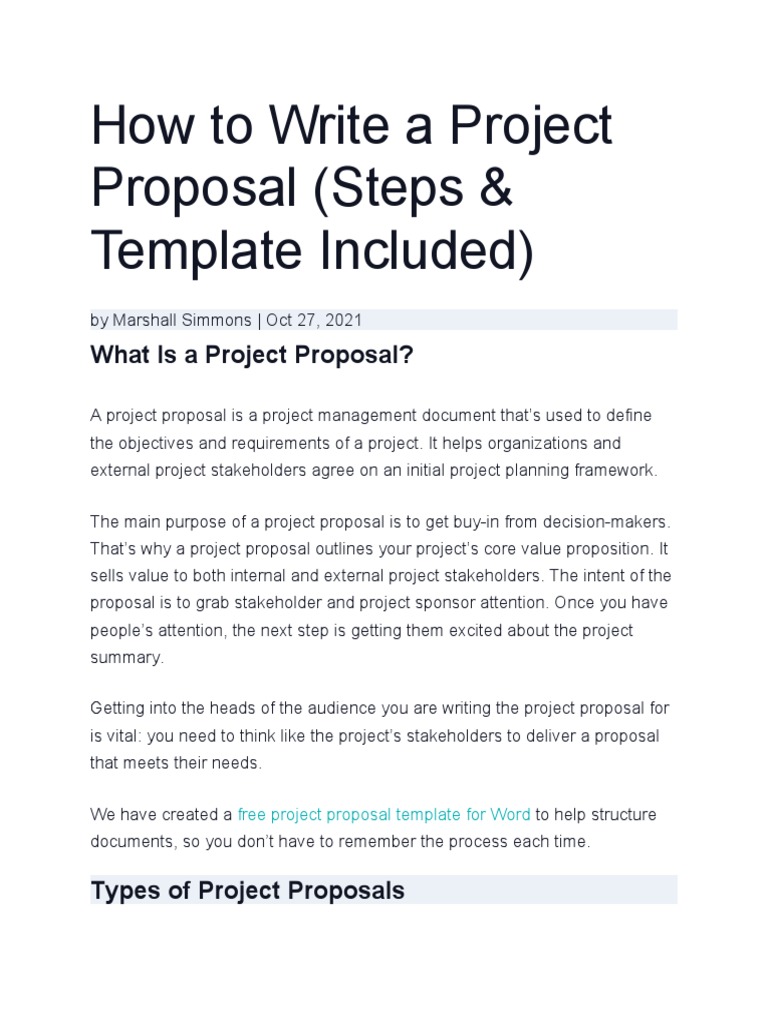Click the main article title

(351, 189)
